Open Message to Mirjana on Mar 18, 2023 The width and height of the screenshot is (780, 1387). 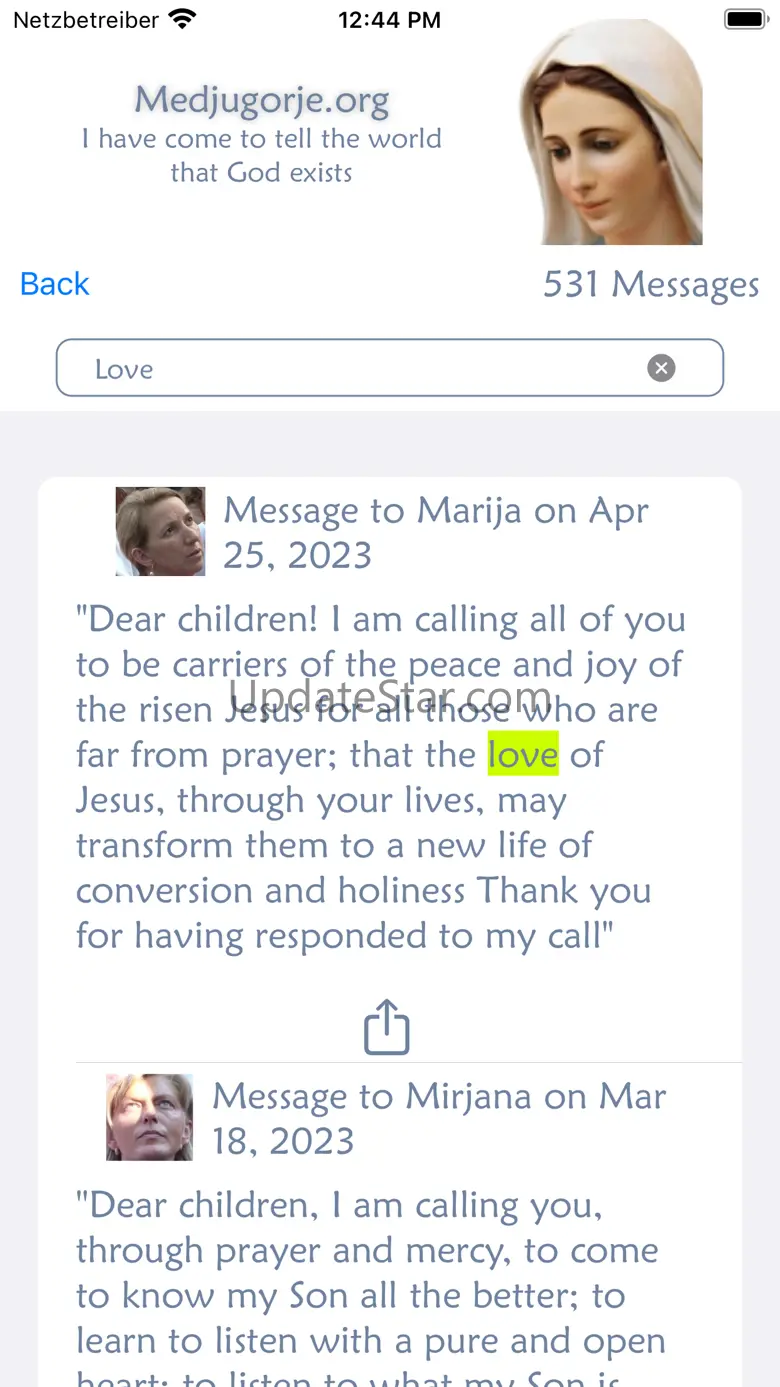coord(438,1118)
